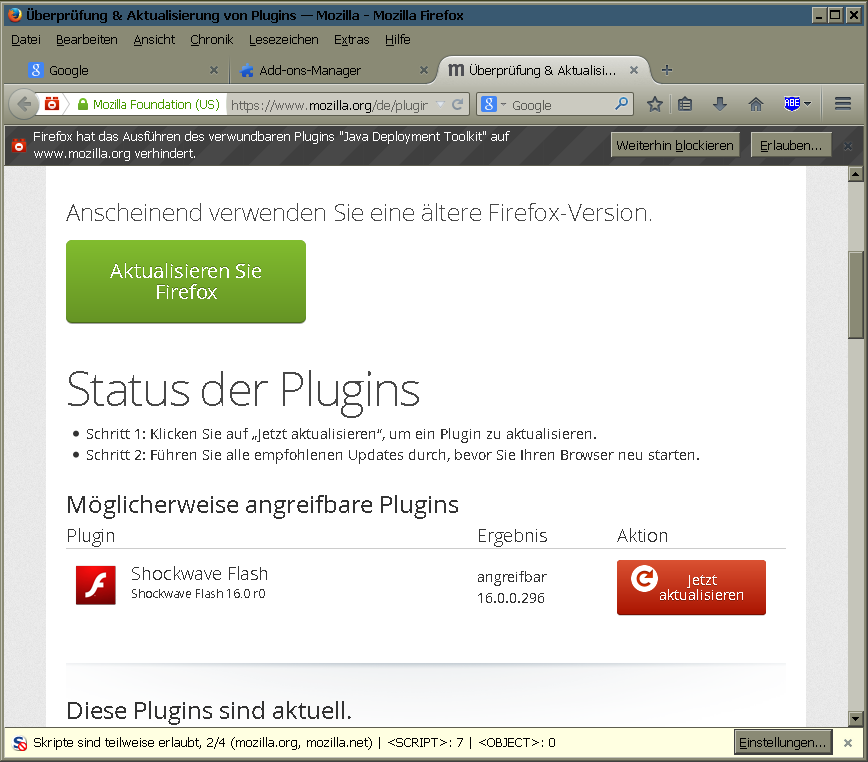Open a new tab with plus button
This screenshot has height=762, width=868.
tap(666, 70)
